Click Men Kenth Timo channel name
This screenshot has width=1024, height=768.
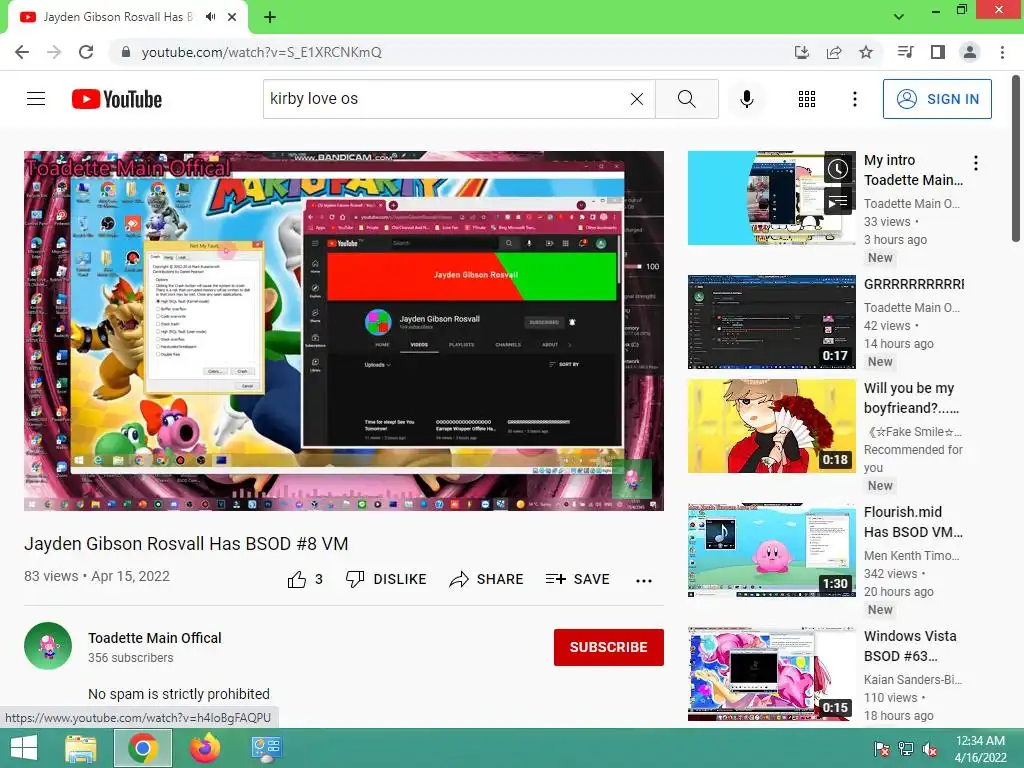coord(912,556)
